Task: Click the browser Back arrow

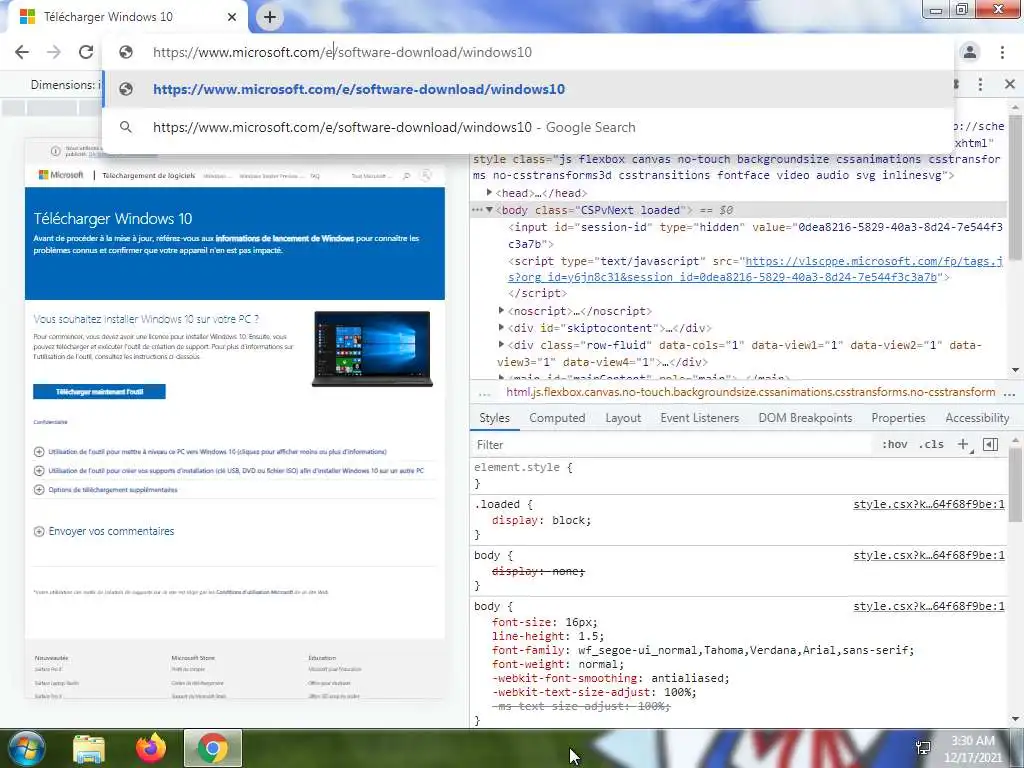Action: click(x=22, y=52)
